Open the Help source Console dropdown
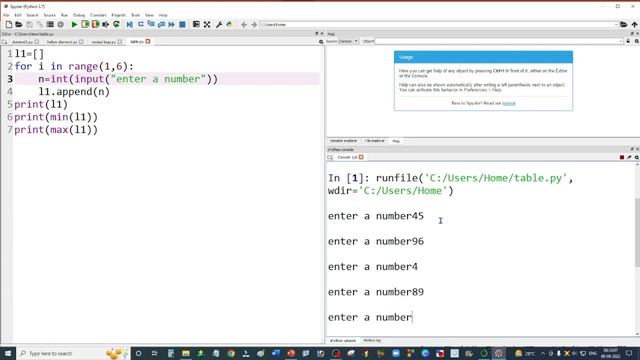 348,41
